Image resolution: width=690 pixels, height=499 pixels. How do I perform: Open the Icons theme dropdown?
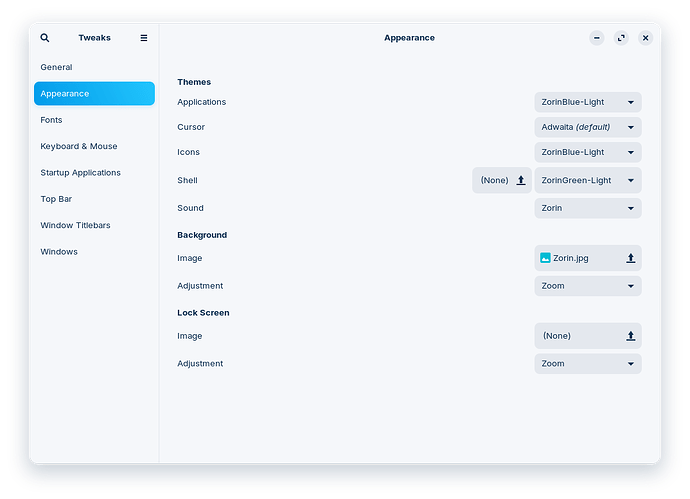pyautogui.click(x=588, y=152)
